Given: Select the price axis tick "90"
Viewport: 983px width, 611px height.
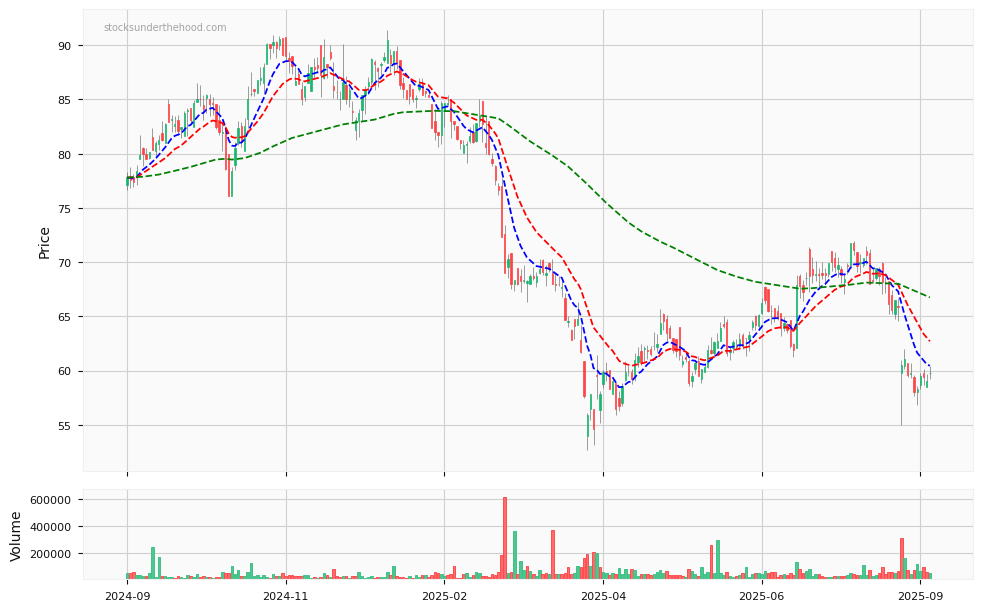Looking at the screenshot, I should click(x=65, y=46).
